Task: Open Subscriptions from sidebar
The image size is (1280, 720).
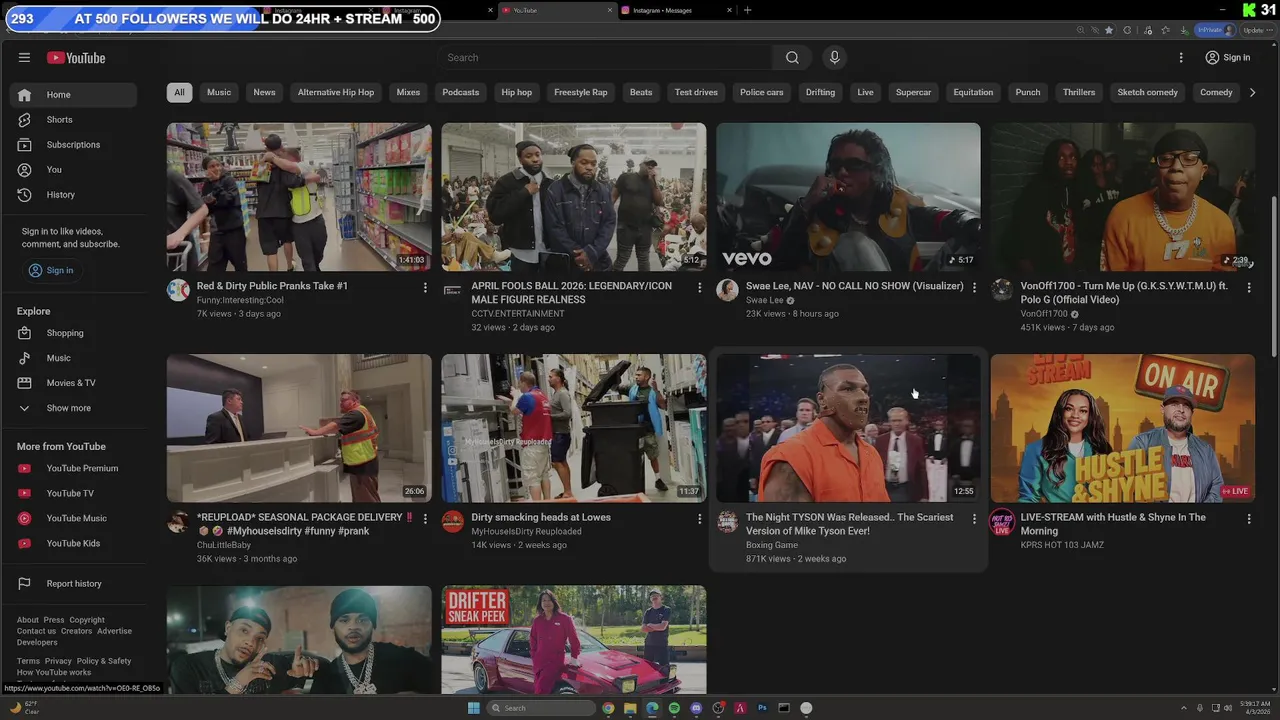Action: 74,145
